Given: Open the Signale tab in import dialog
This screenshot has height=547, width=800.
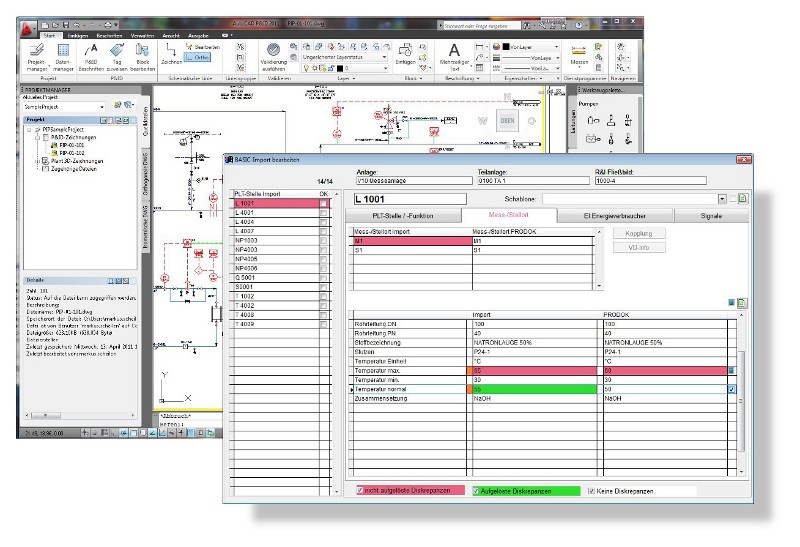Looking at the screenshot, I should click(x=711, y=216).
